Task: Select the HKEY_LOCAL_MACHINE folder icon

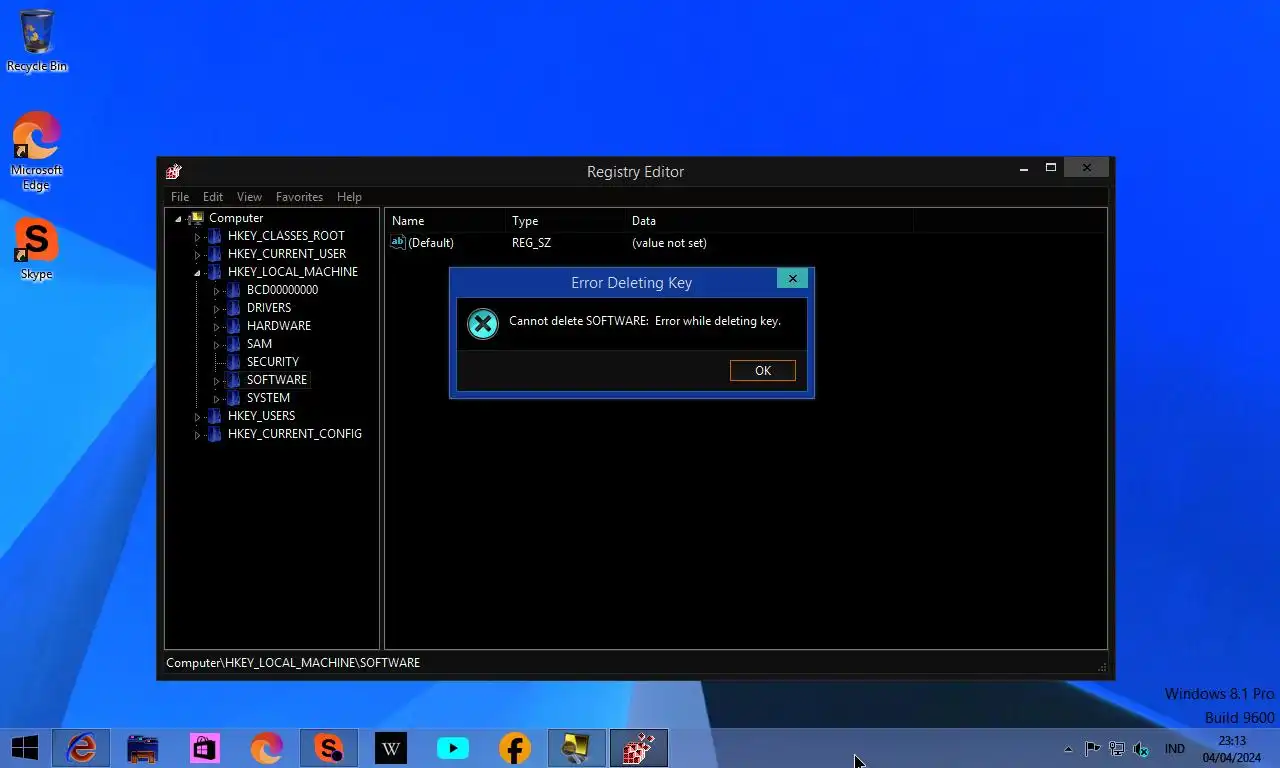Action: 215,272
